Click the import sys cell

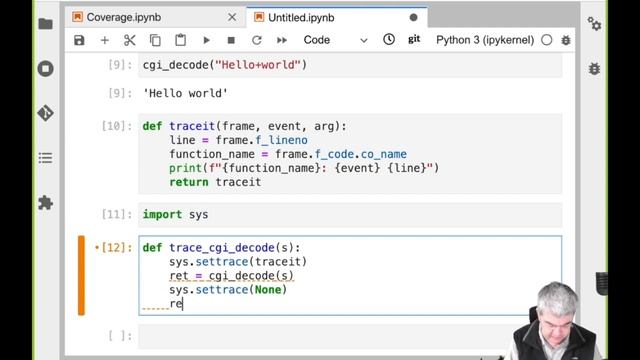point(350,215)
